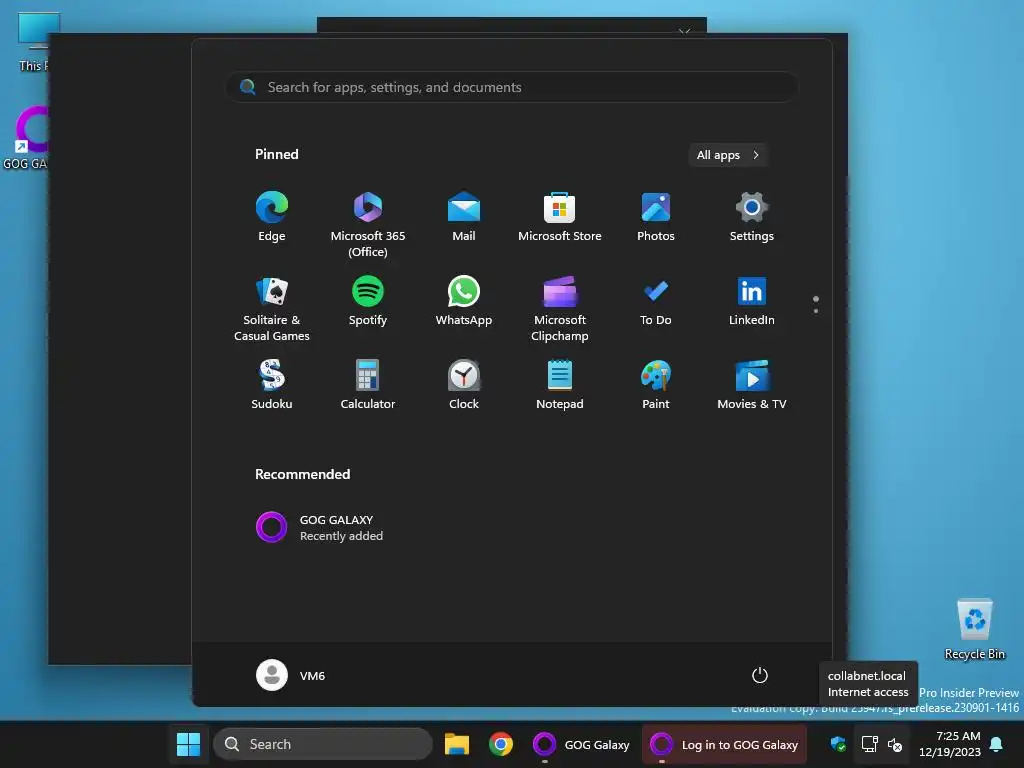Launch Microsoft 365 (Office)

click(368, 225)
